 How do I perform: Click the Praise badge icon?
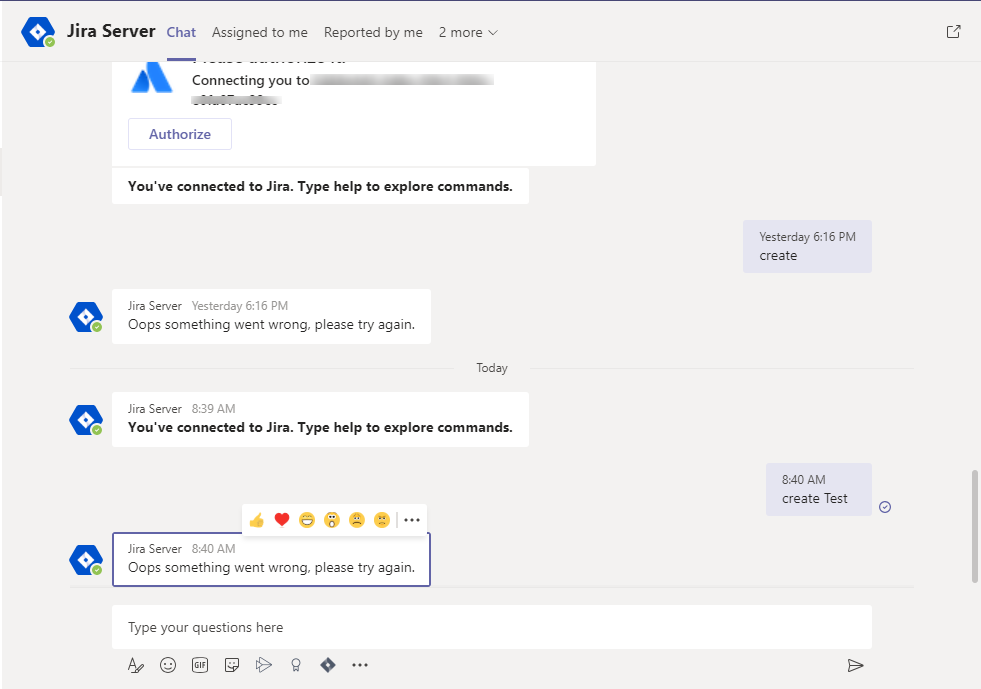(296, 665)
